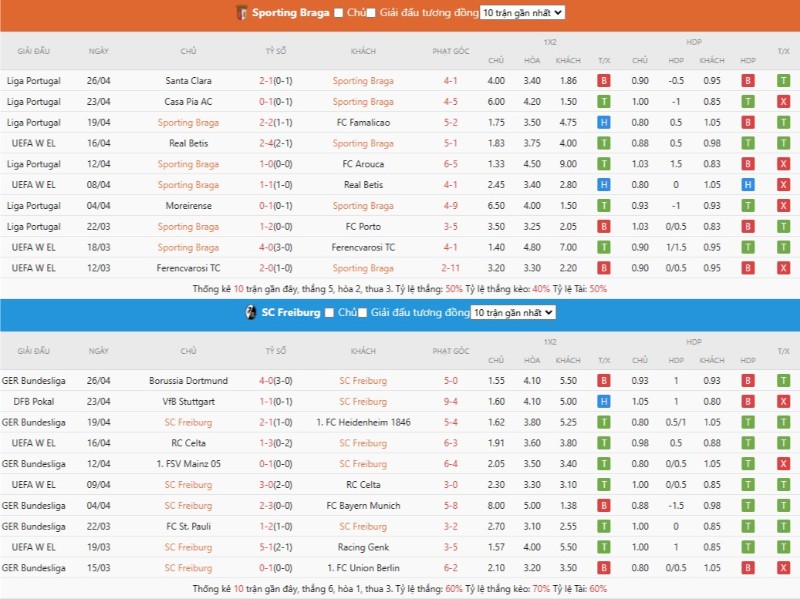Click score 2-3(0-0) in Bayern Munich row
Image resolution: width=800 pixels, height=599 pixels.
pos(276,506)
